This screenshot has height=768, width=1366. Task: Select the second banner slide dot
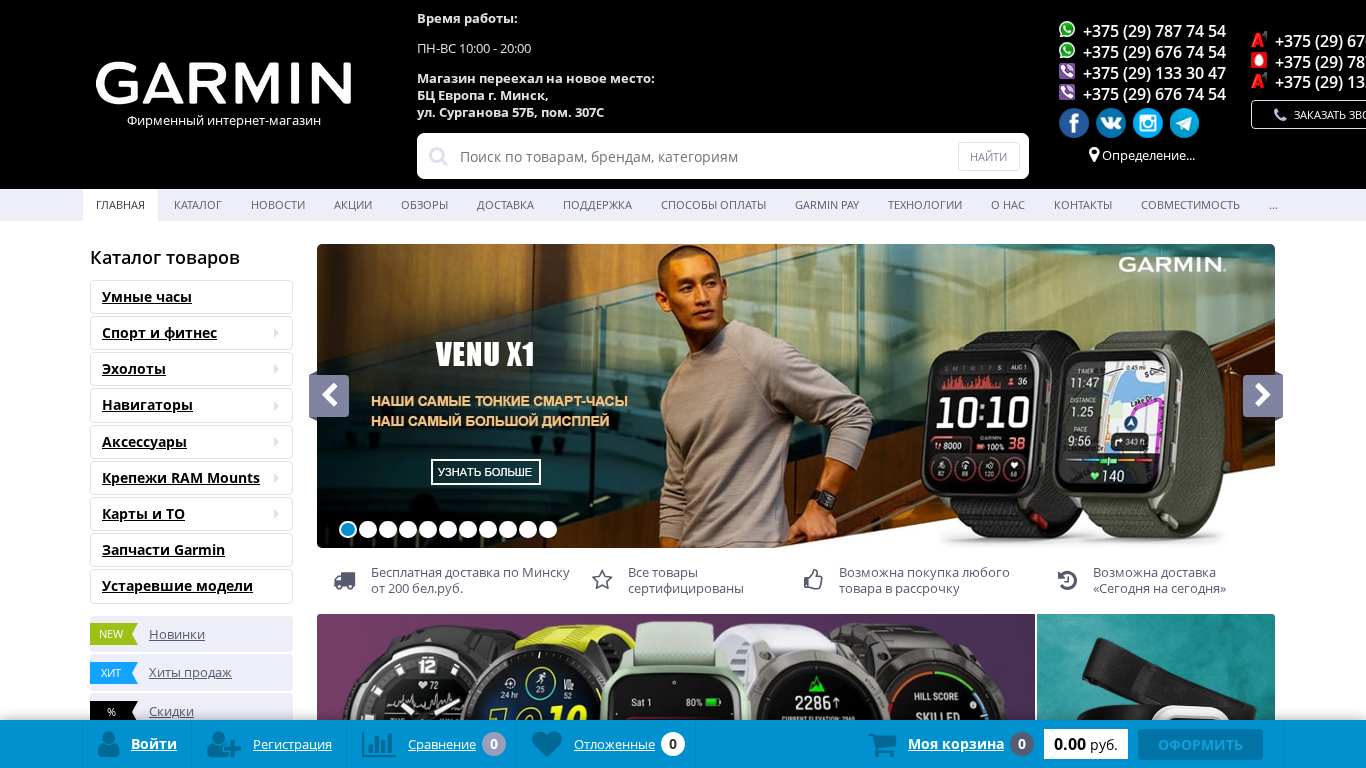pyautogui.click(x=368, y=530)
